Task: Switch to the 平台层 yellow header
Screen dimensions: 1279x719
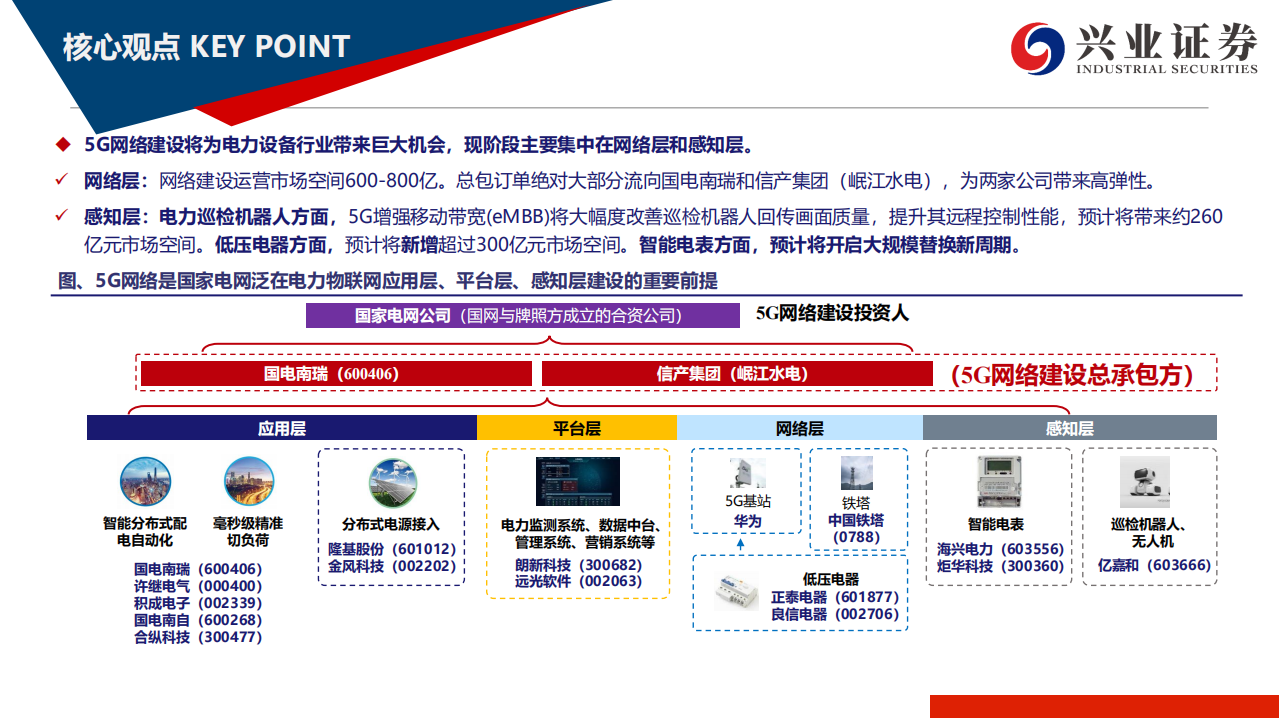Action: pos(577,426)
